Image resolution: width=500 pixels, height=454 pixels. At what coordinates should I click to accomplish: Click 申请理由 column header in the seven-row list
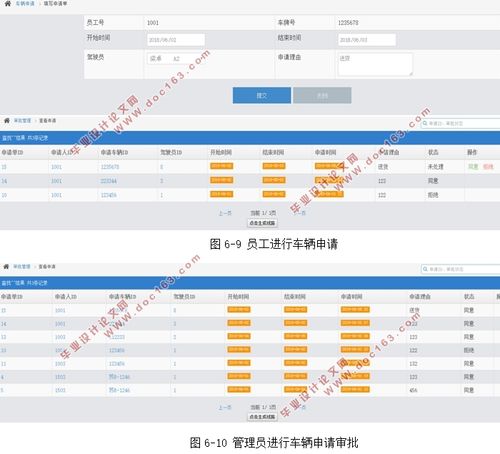[x=420, y=296]
